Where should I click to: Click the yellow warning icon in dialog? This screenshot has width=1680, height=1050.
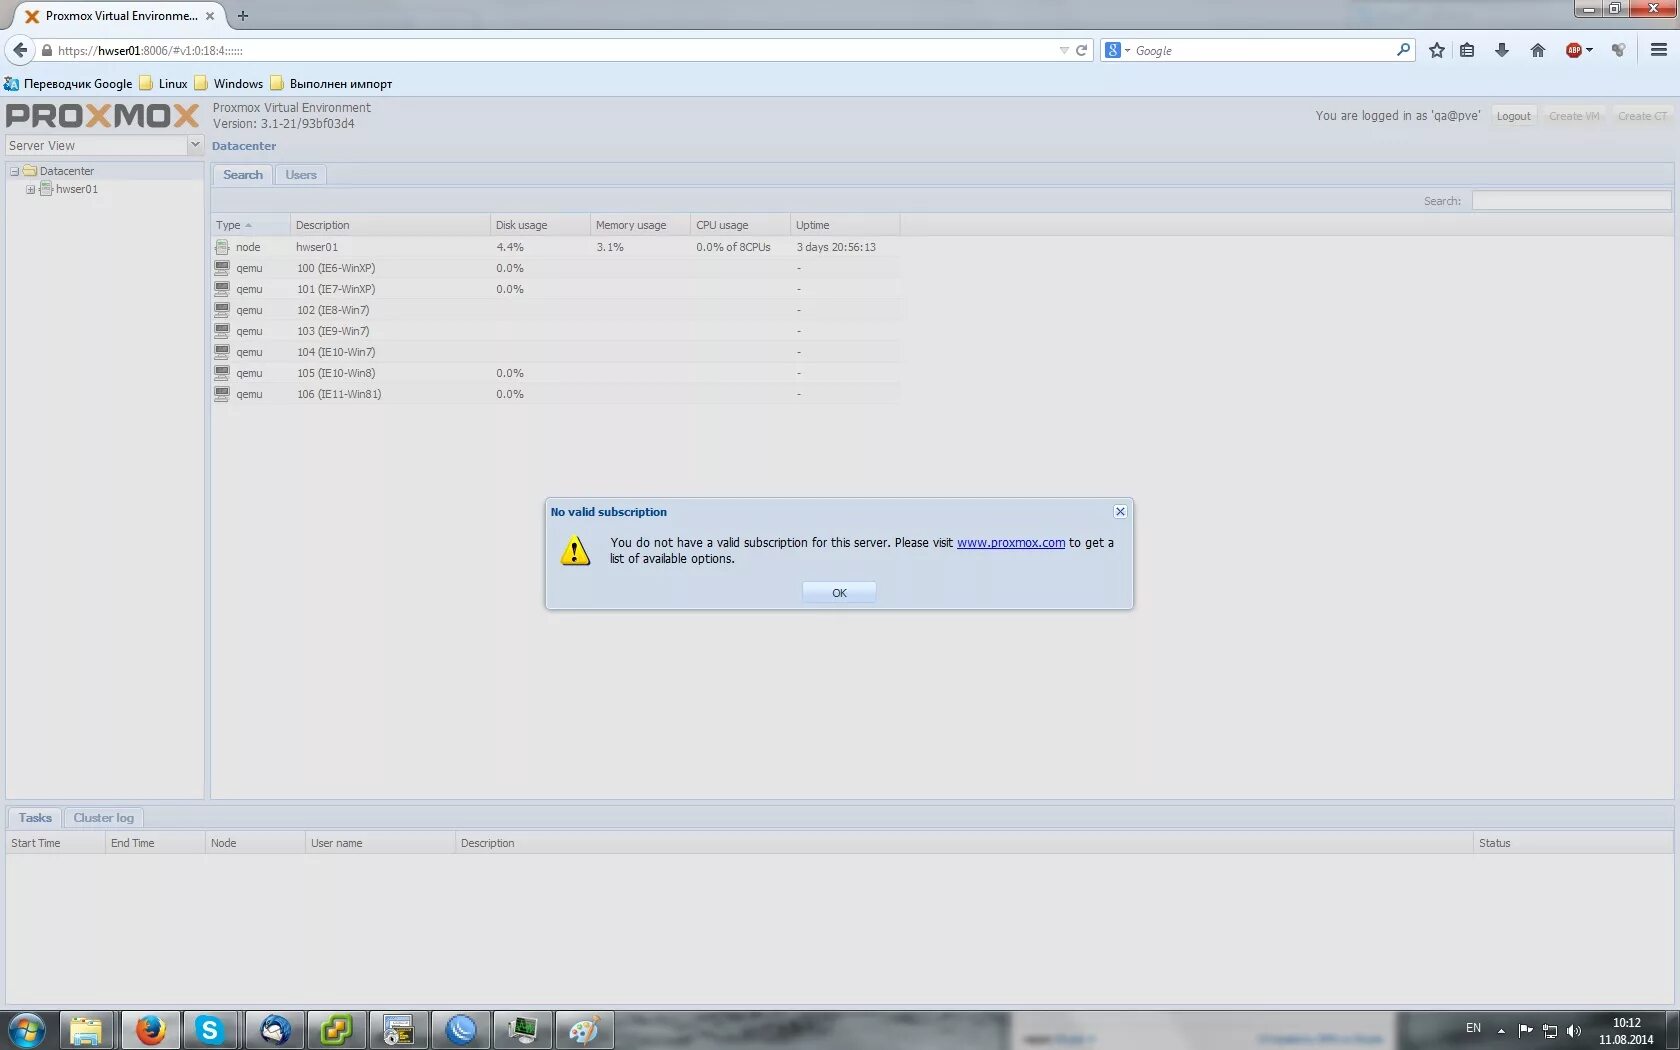(575, 551)
